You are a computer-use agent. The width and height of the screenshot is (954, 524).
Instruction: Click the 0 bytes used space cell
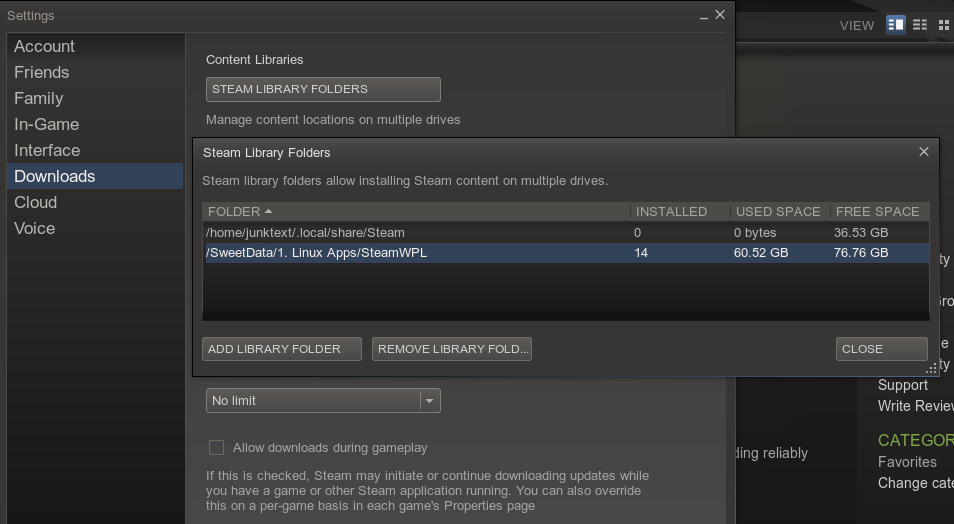(x=754, y=232)
